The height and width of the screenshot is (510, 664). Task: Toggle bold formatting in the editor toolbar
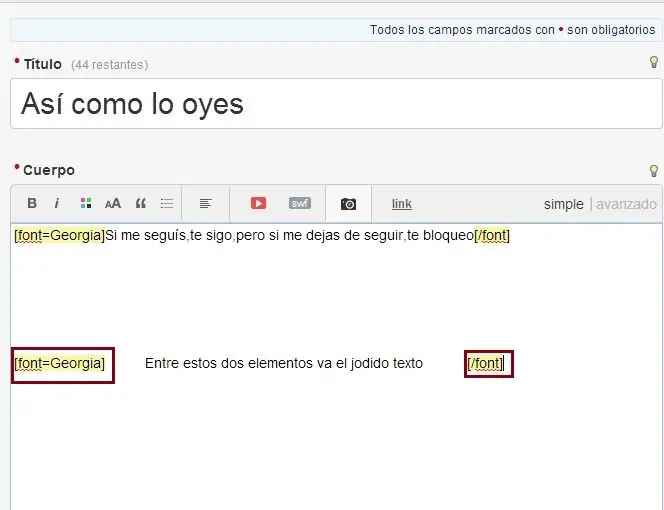(x=32, y=203)
